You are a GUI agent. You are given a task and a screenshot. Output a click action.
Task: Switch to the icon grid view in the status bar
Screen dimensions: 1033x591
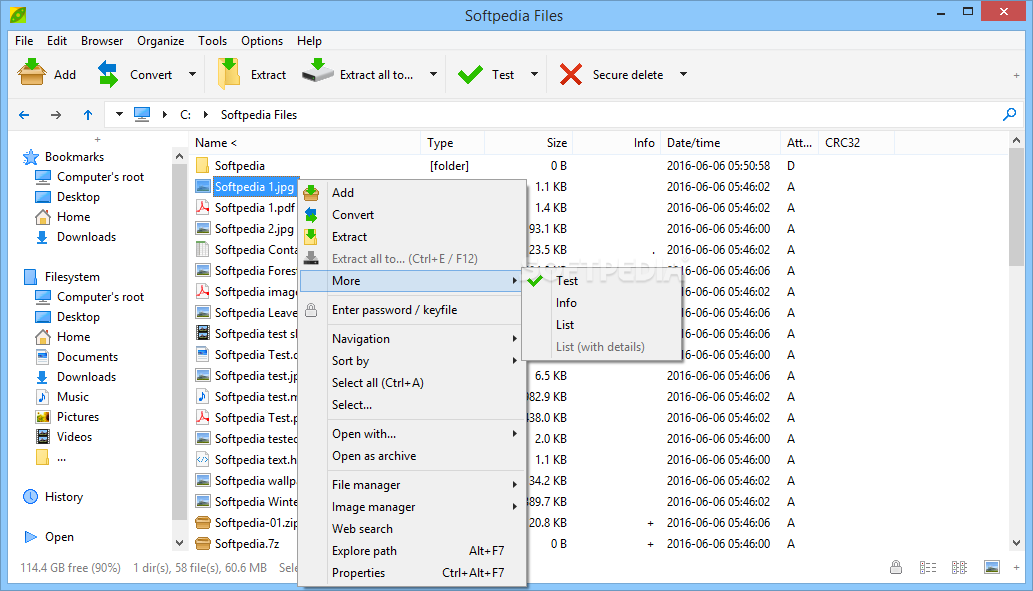[x=959, y=567]
